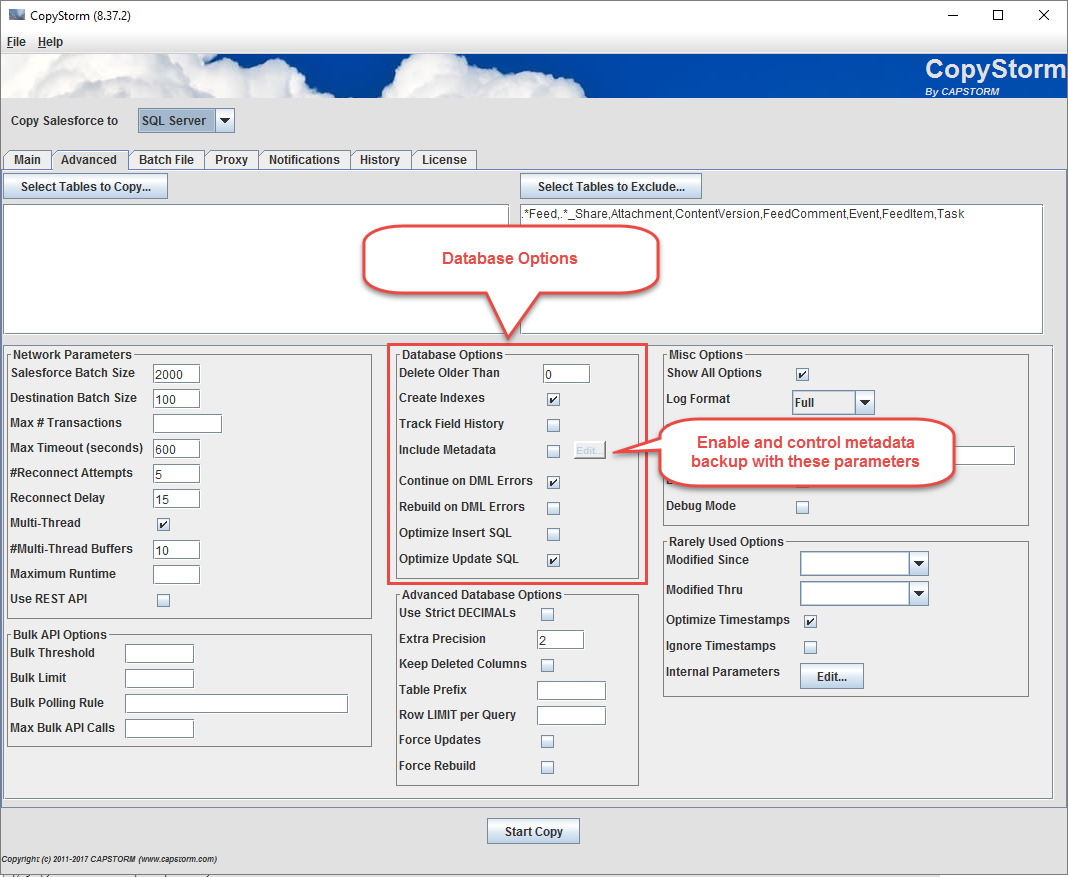1068x877 pixels.
Task: Click the #Reconnect Attempts field
Action: (176, 474)
